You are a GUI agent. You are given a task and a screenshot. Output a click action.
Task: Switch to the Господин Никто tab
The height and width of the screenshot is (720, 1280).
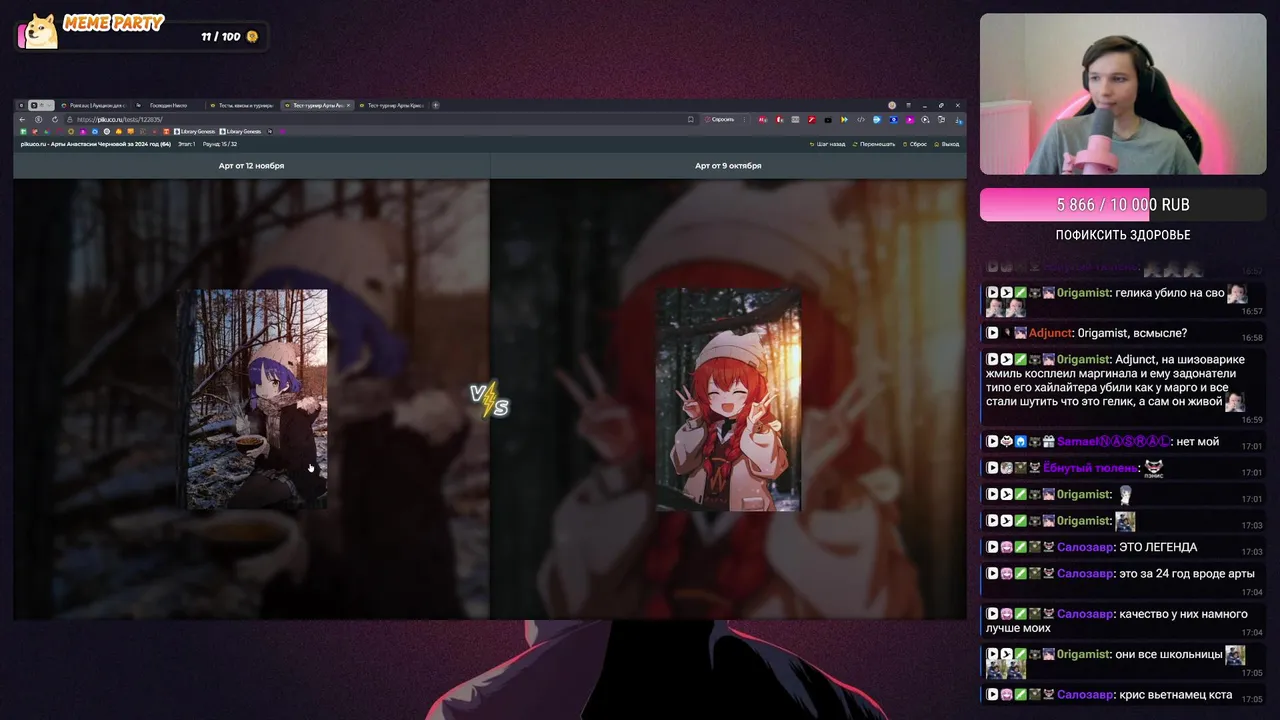point(168,105)
